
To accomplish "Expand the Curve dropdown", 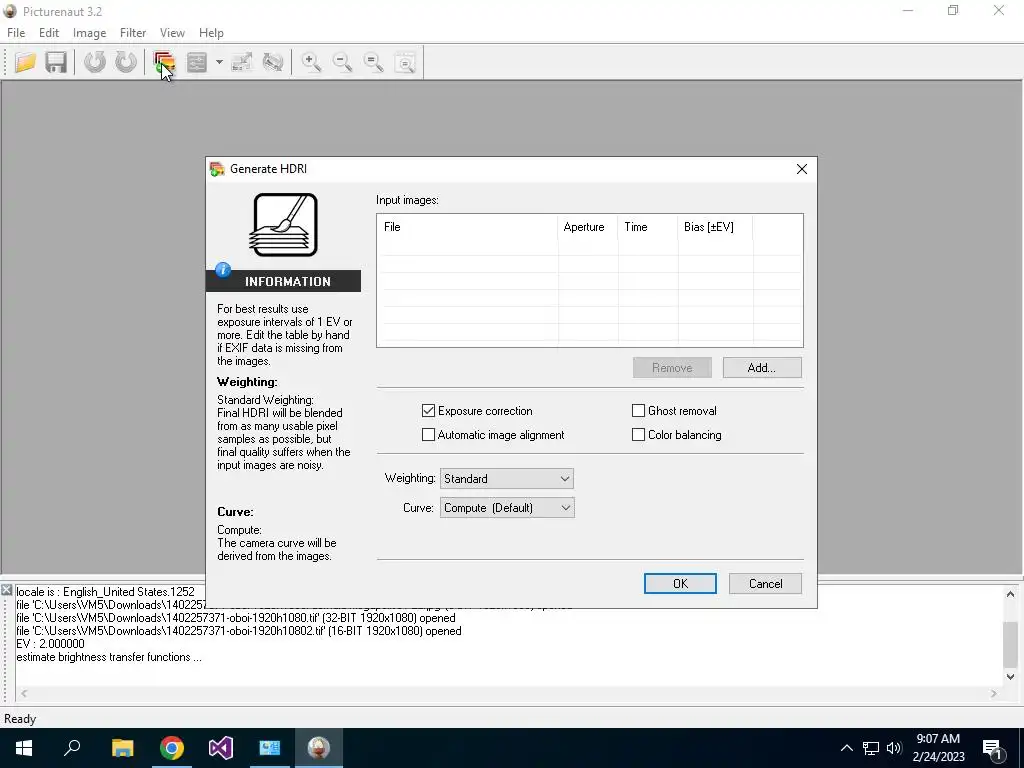I will (x=507, y=508).
